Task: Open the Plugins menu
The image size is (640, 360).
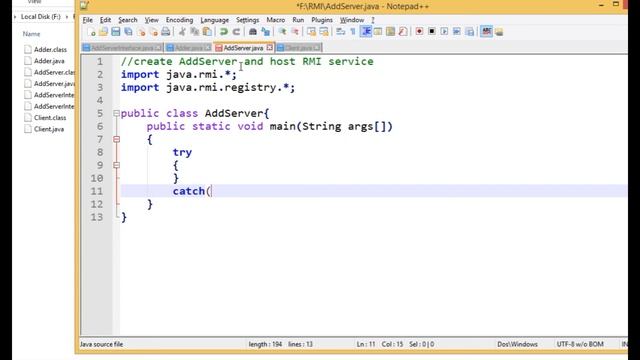Action: 322,20
